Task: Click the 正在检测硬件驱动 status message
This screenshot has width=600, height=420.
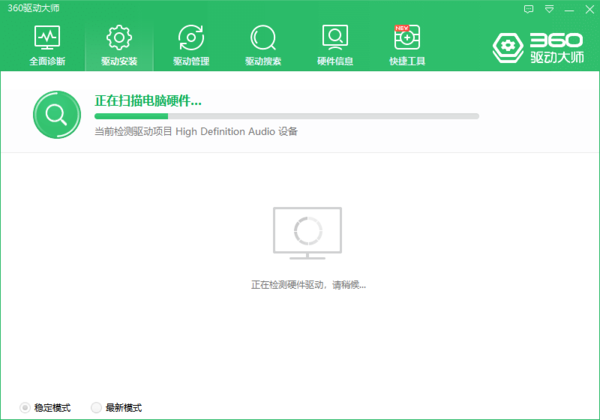Action: [x=308, y=285]
